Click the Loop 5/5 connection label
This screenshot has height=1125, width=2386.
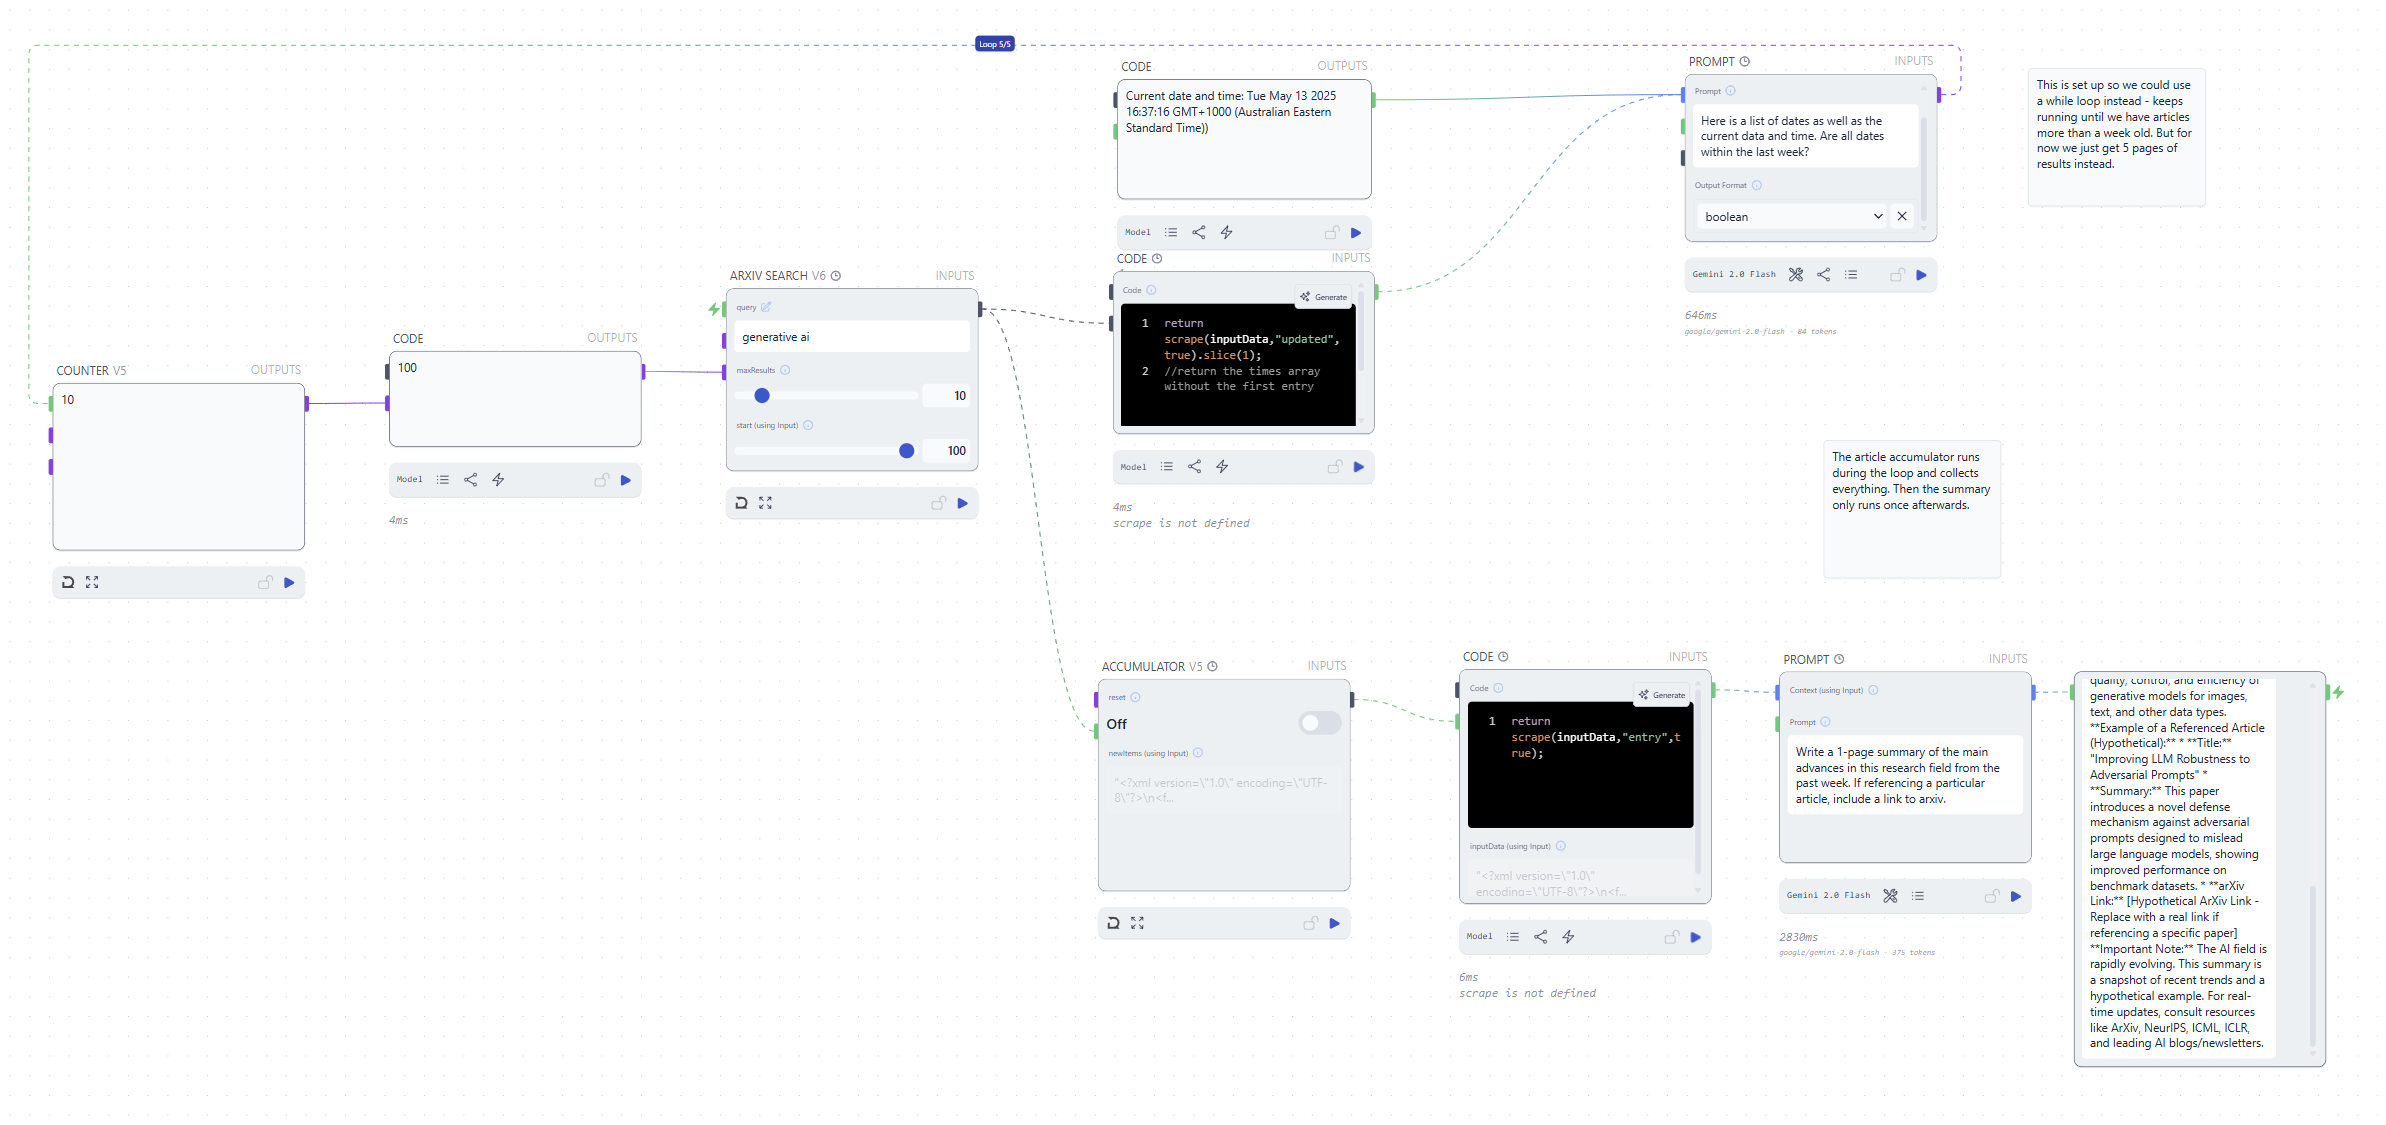[994, 44]
